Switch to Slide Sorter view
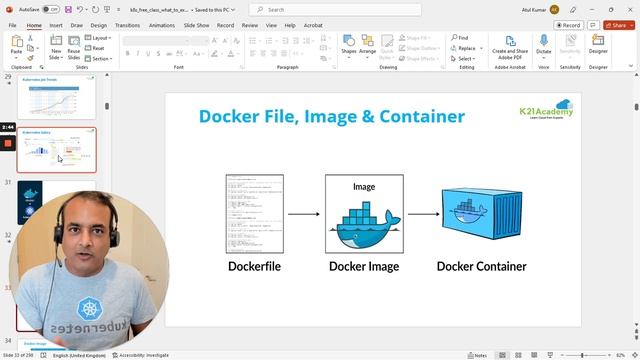 point(518,356)
